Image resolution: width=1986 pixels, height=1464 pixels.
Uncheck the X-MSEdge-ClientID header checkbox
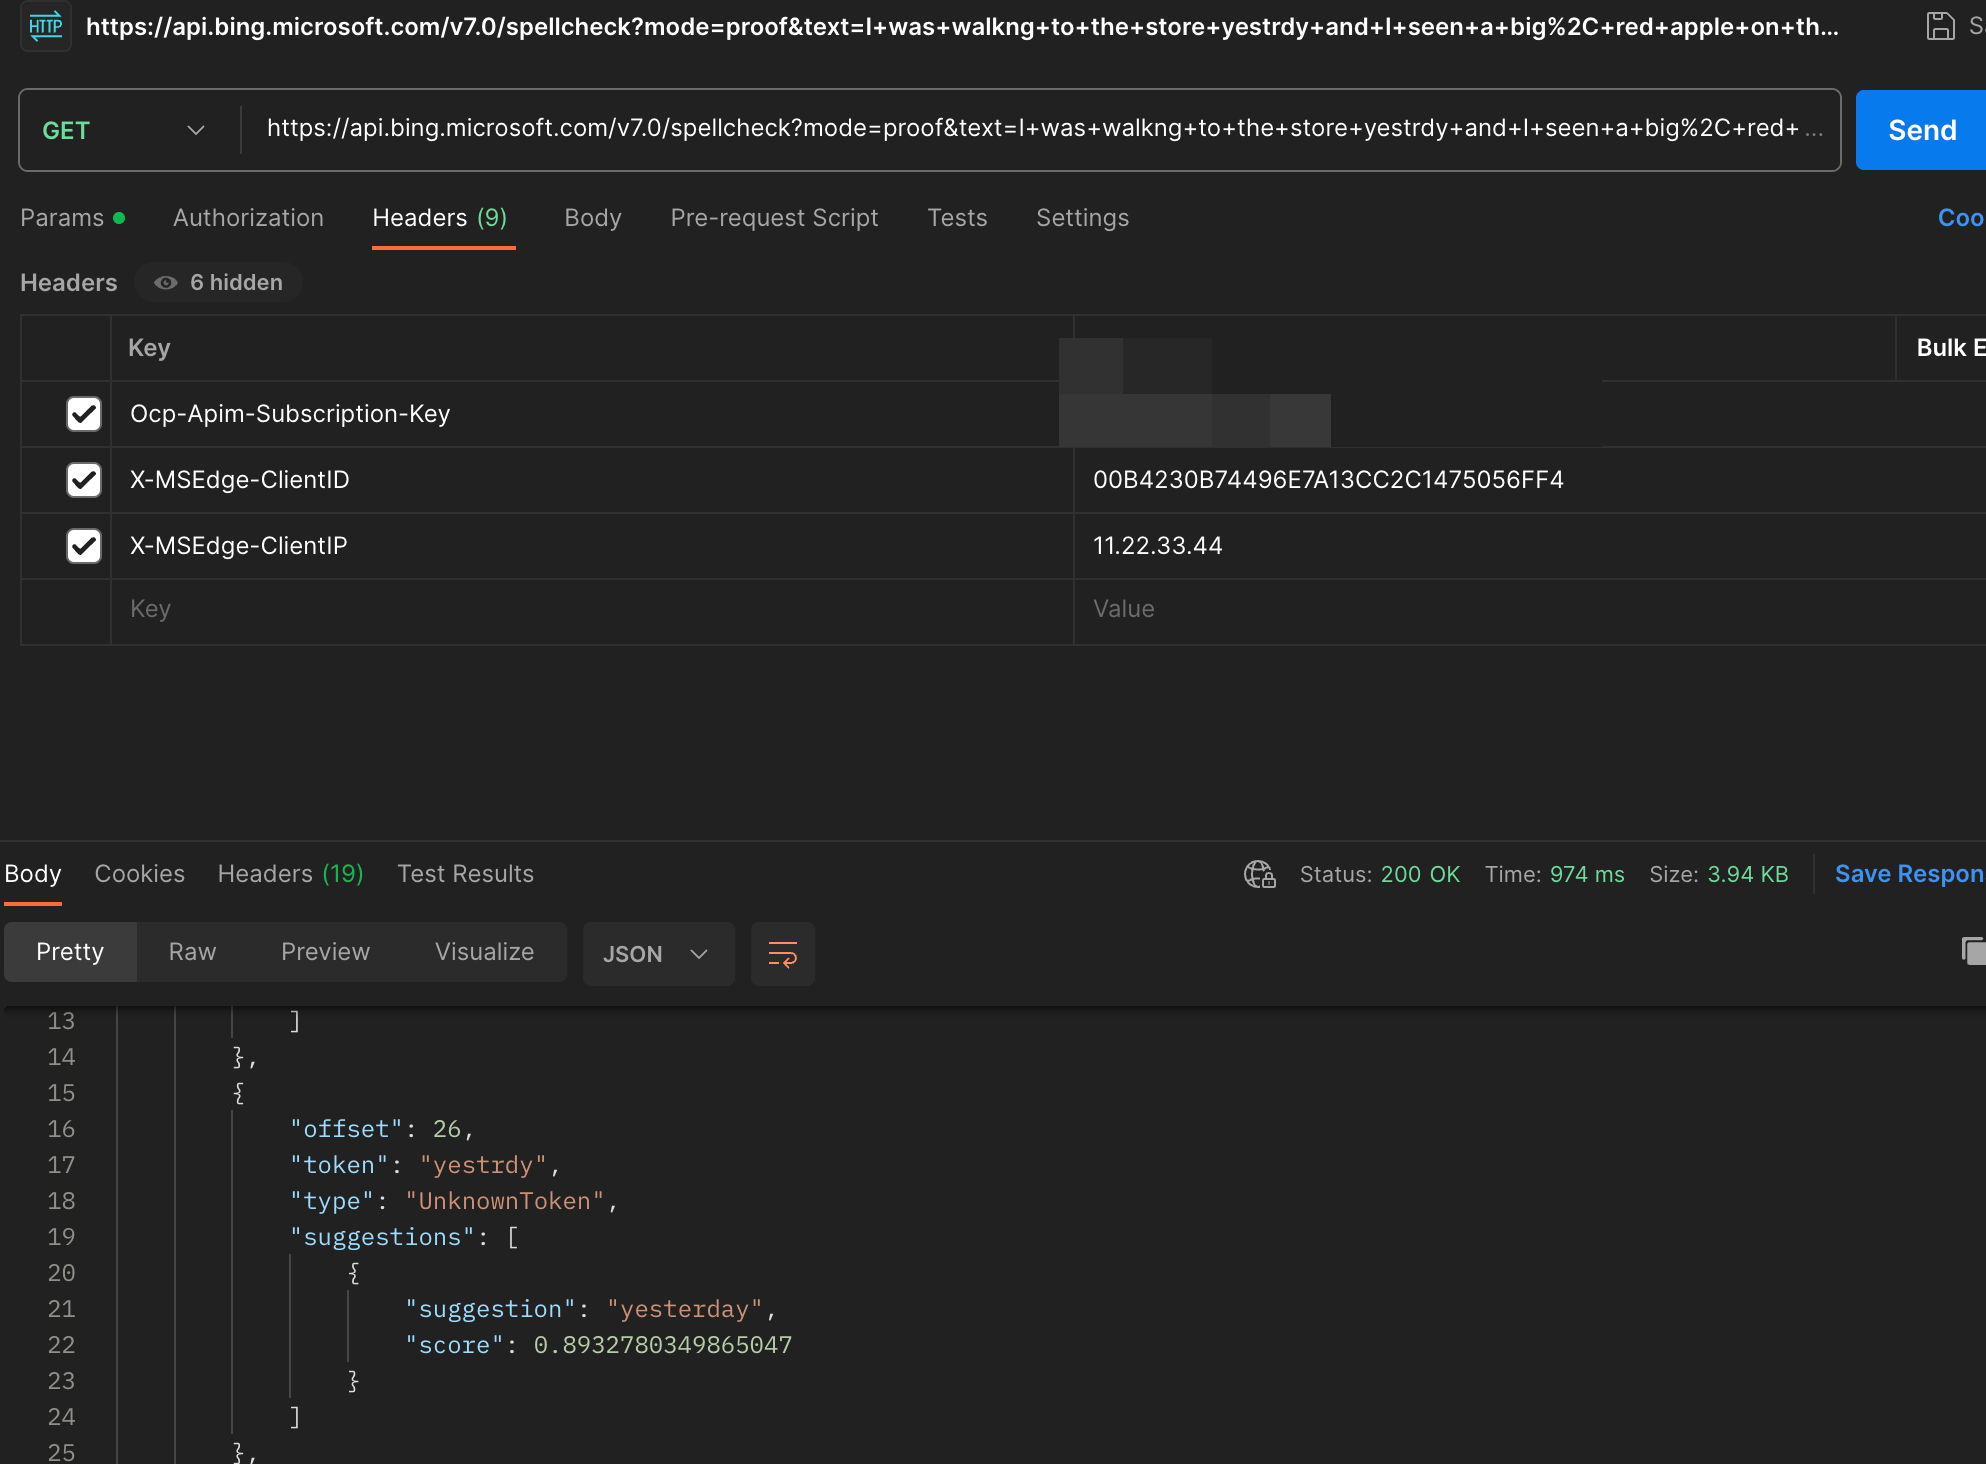tap(84, 479)
